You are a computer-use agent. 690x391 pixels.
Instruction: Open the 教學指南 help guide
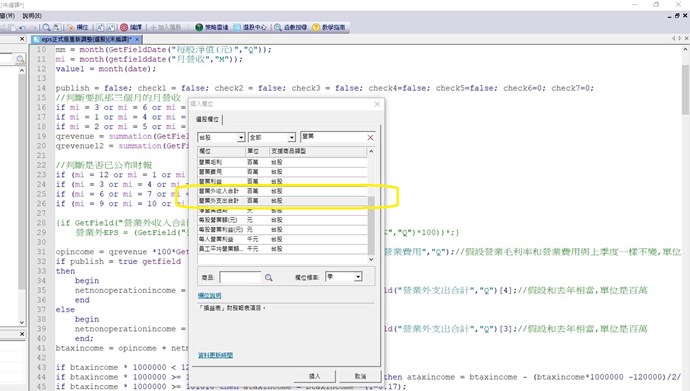point(329,27)
